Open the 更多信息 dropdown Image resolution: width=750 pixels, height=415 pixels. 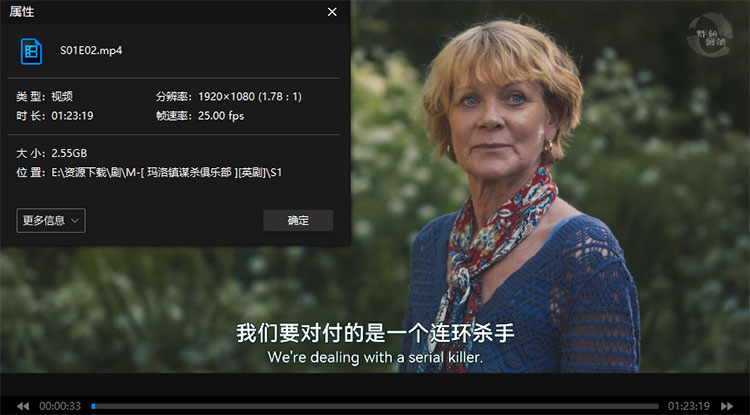click(51, 220)
